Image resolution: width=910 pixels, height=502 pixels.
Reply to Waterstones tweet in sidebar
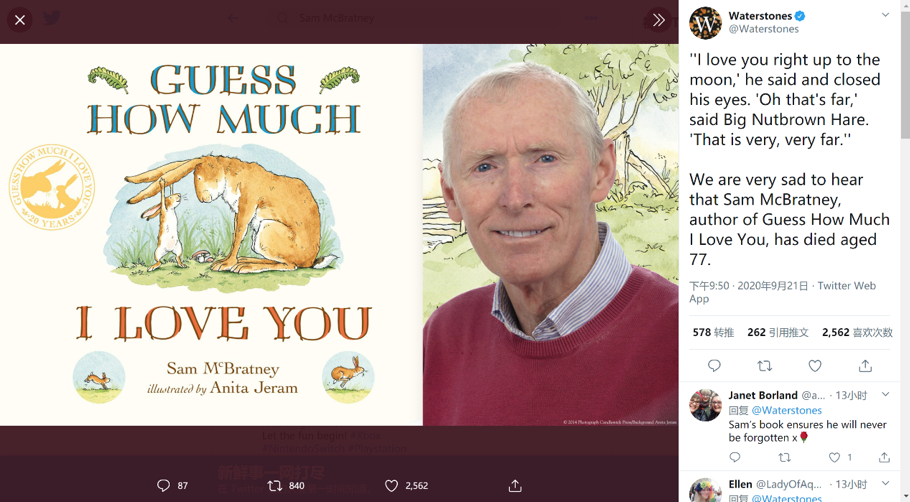coord(714,366)
